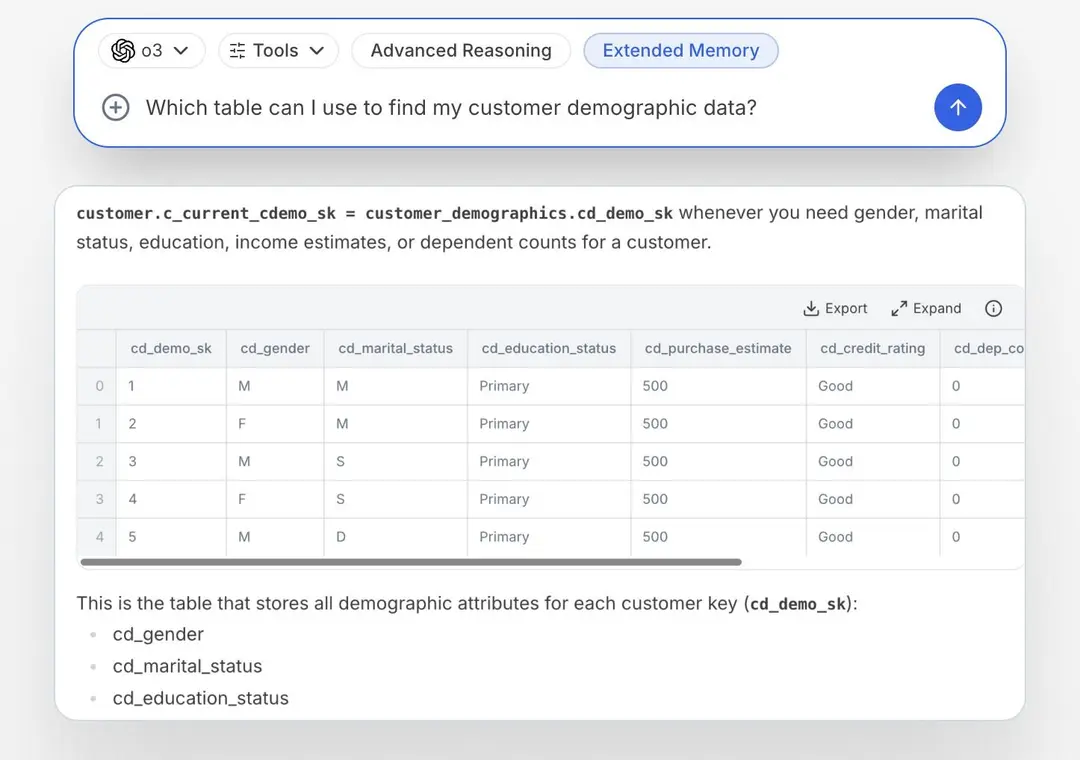Select the cd_education_status column header
Screen dimensions: 1080x760
[x=548, y=348]
